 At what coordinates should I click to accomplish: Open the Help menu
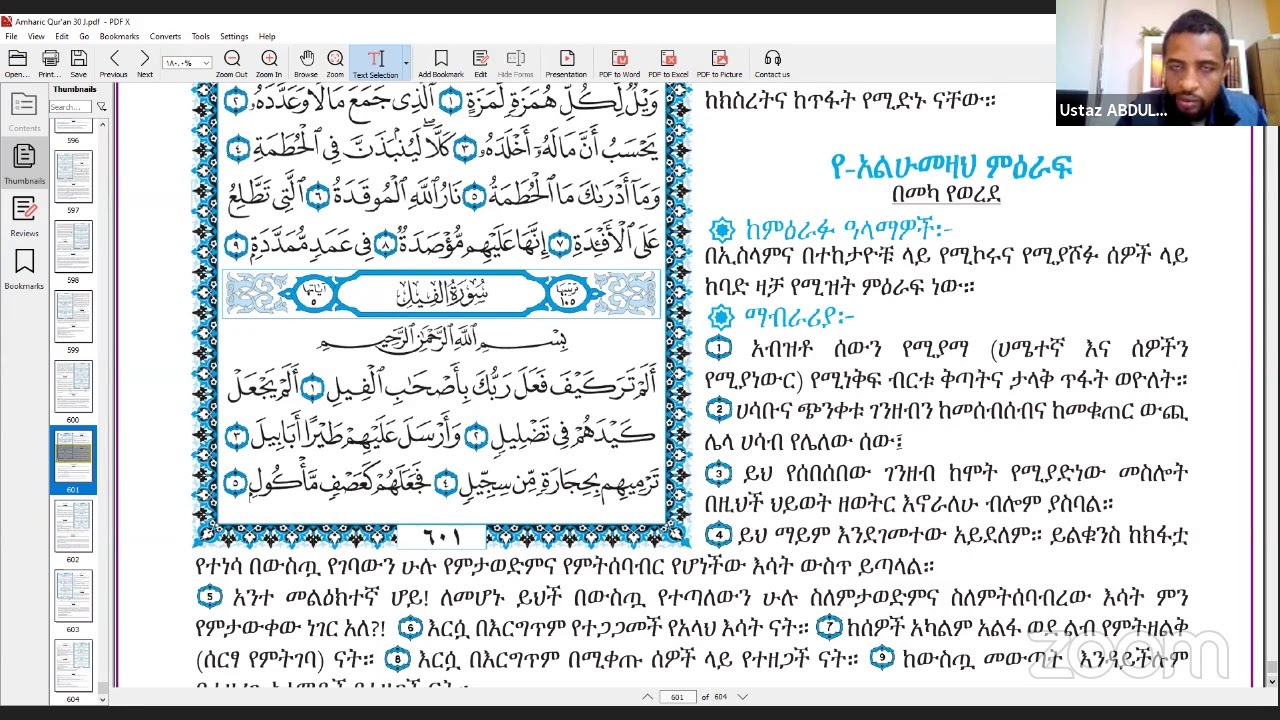(267, 36)
